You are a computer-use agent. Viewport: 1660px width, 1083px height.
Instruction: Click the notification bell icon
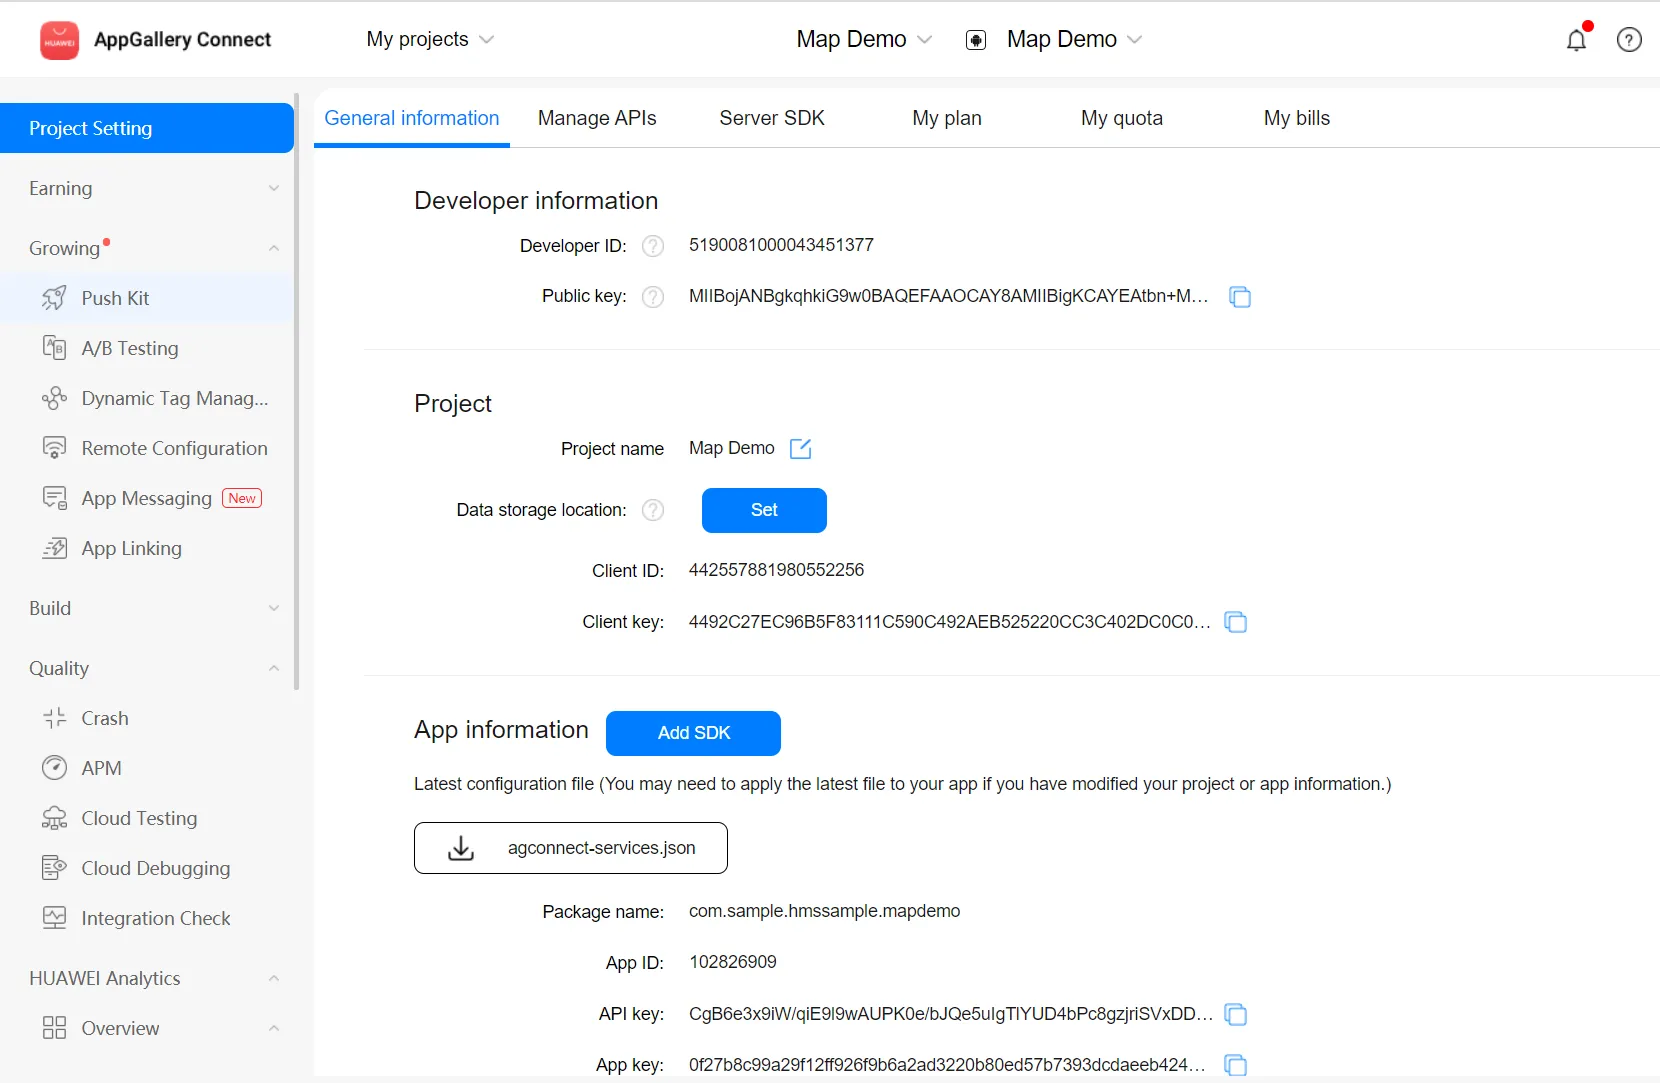(x=1576, y=40)
